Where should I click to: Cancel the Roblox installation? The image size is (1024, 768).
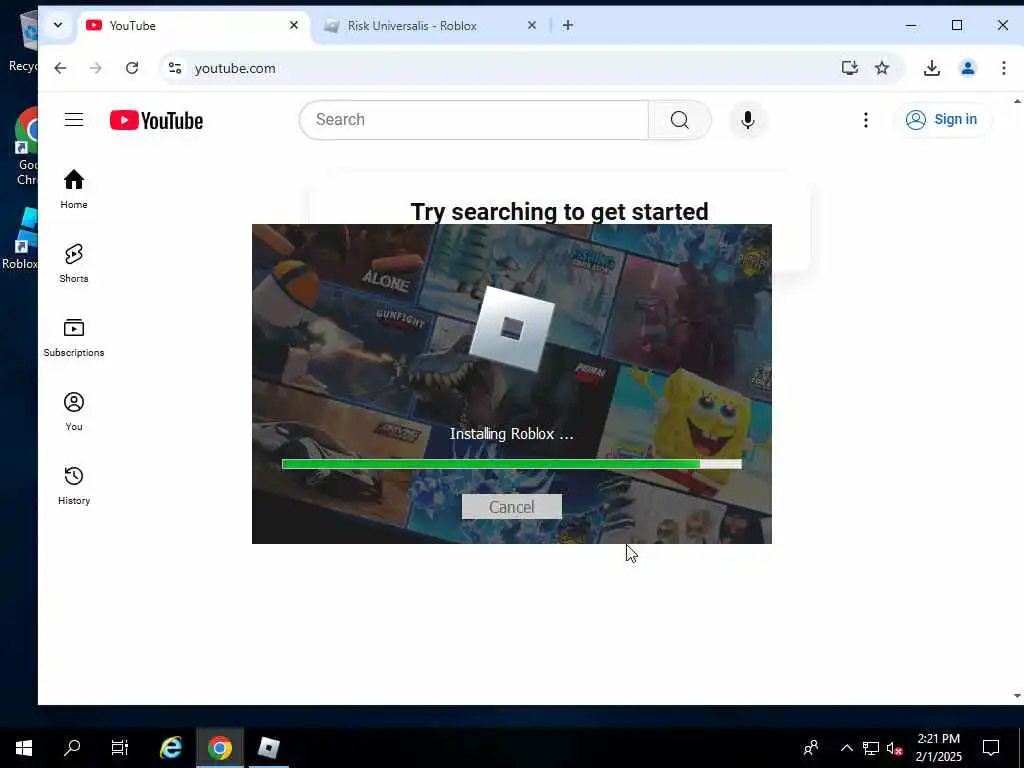511,507
